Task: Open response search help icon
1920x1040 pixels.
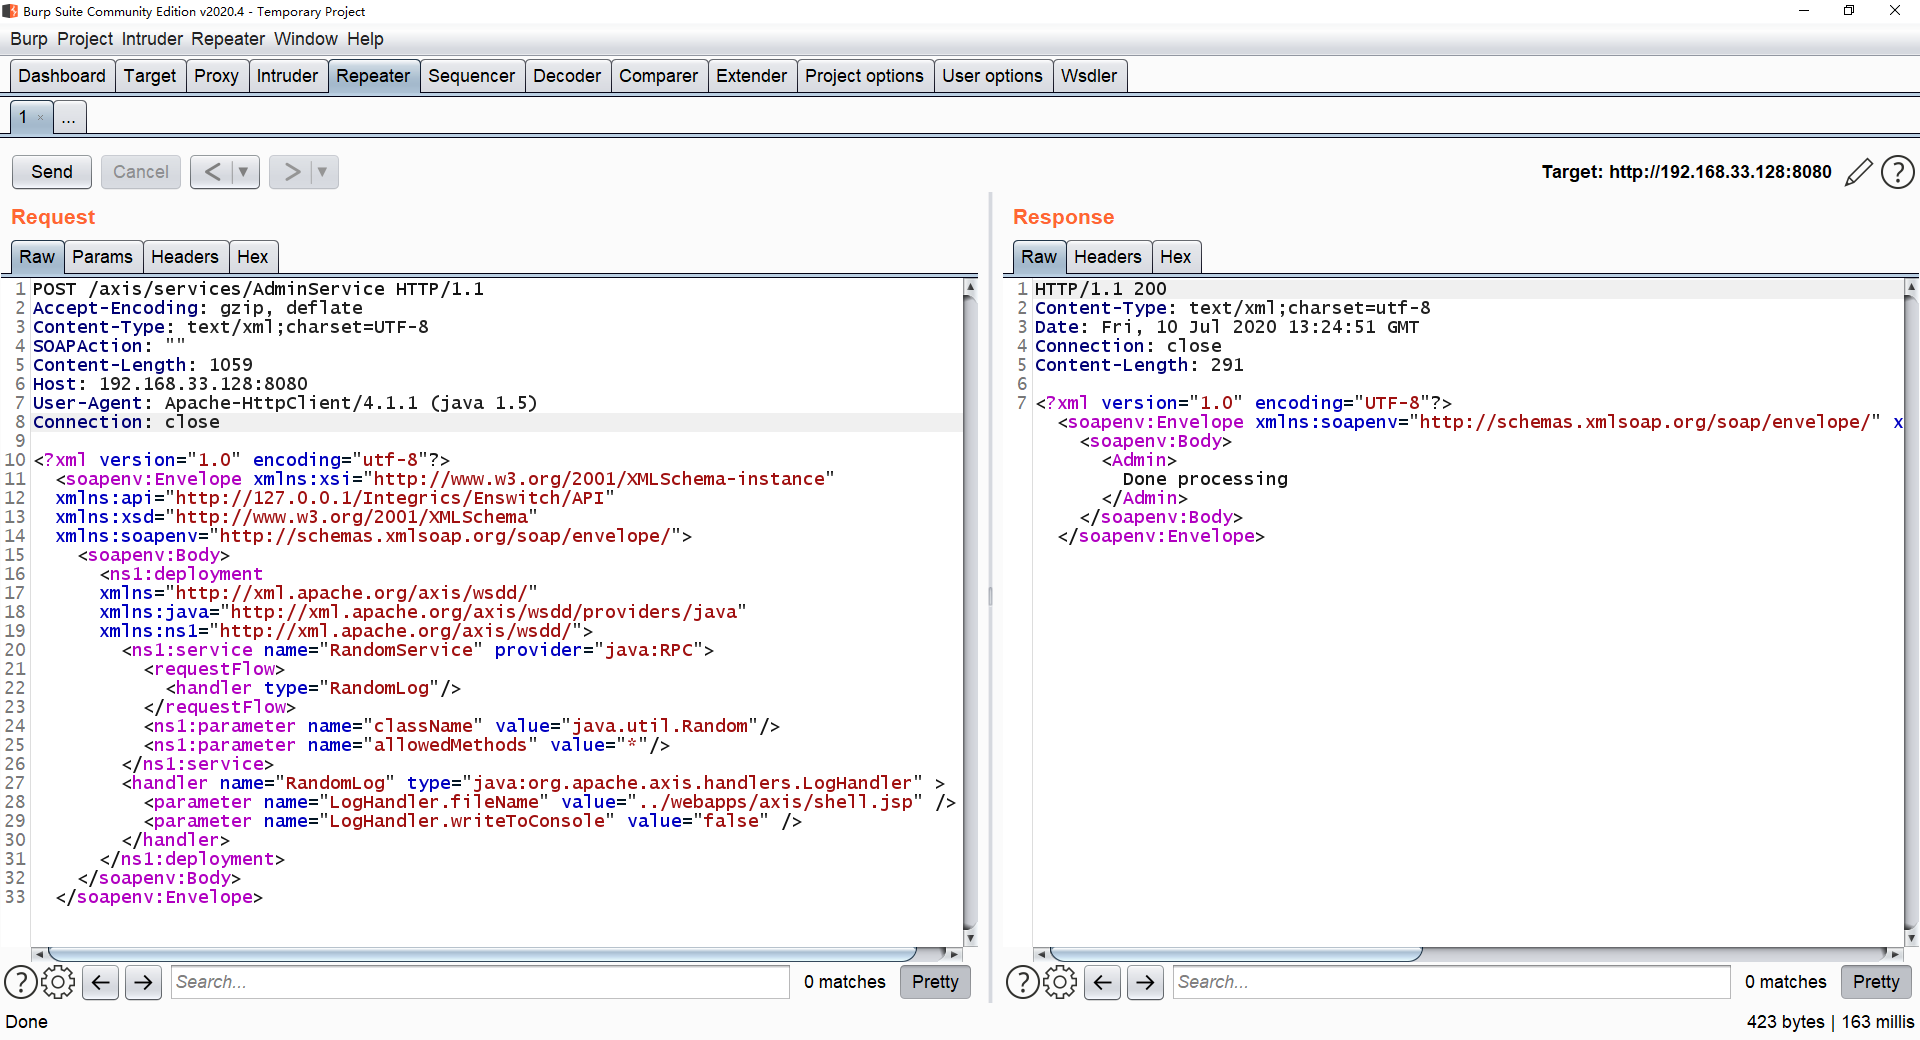Action: [x=1022, y=982]
